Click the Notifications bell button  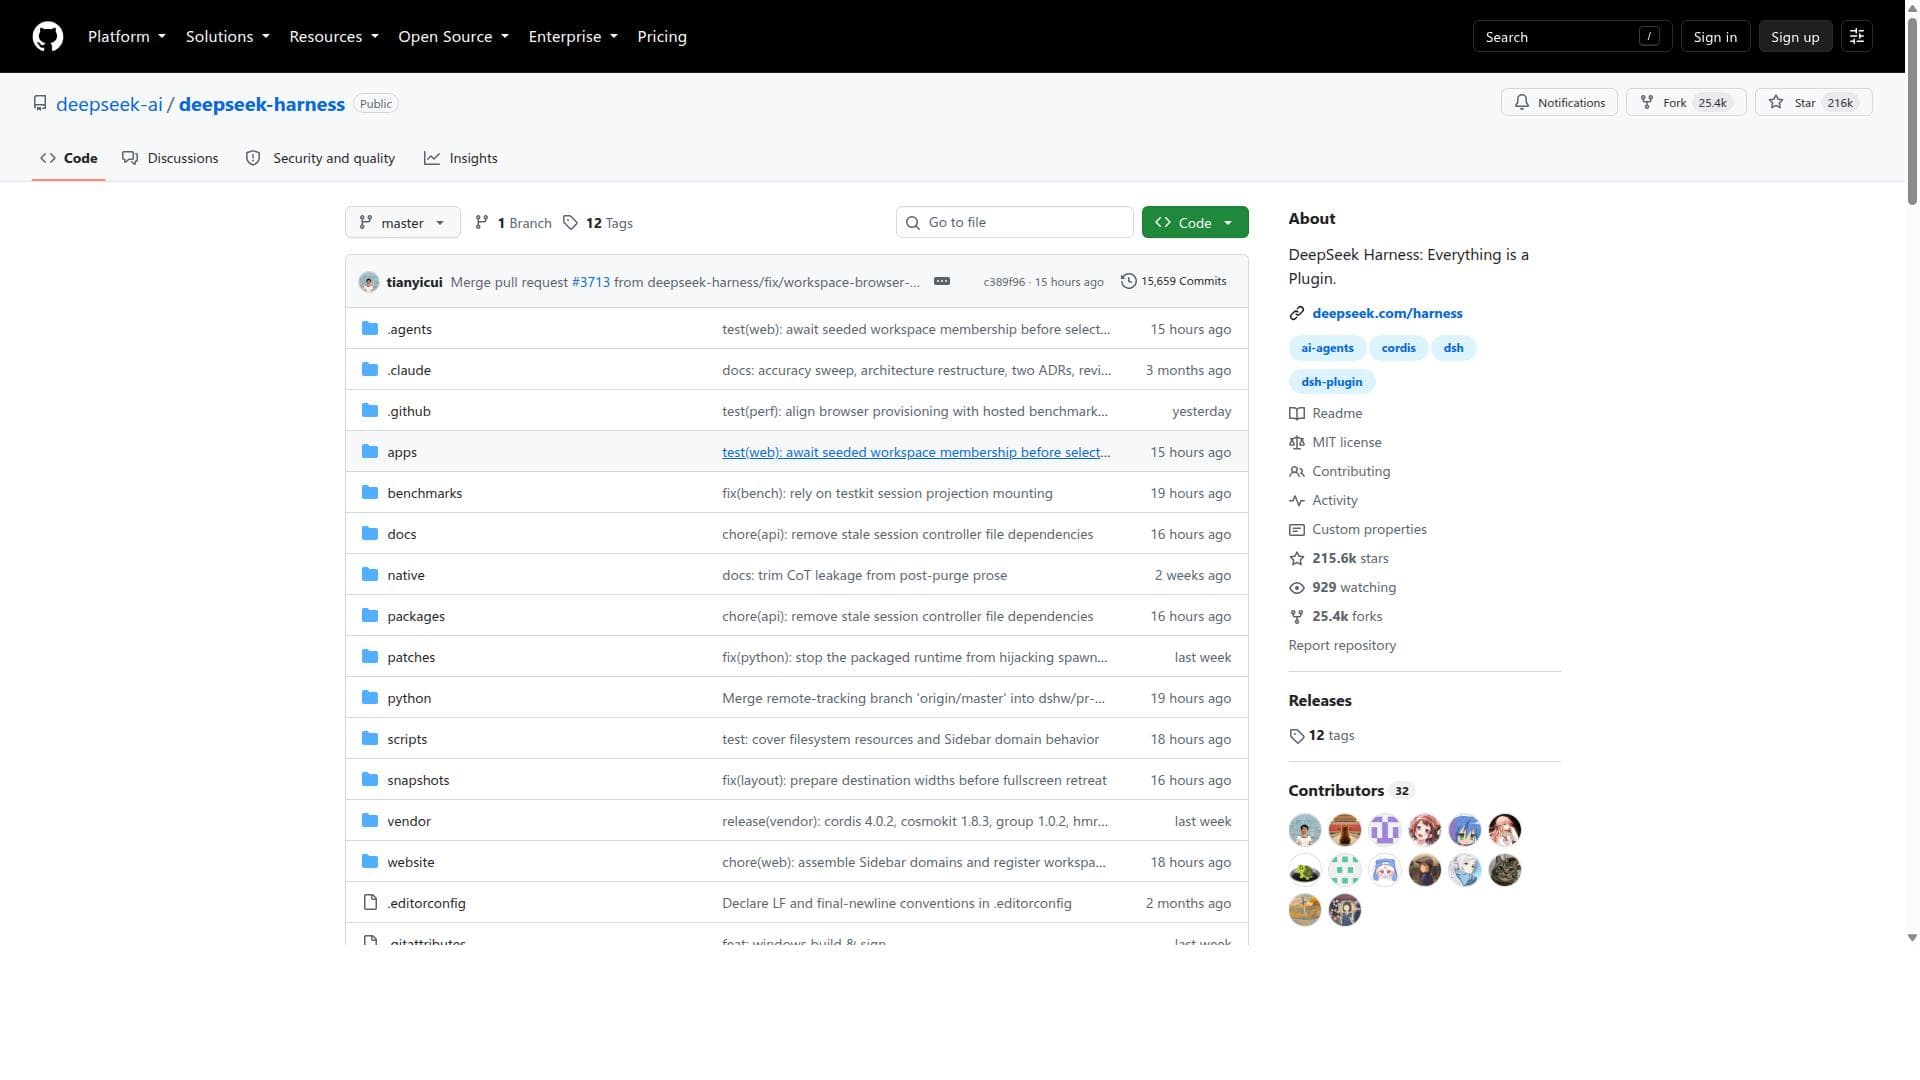(1559, 103)
